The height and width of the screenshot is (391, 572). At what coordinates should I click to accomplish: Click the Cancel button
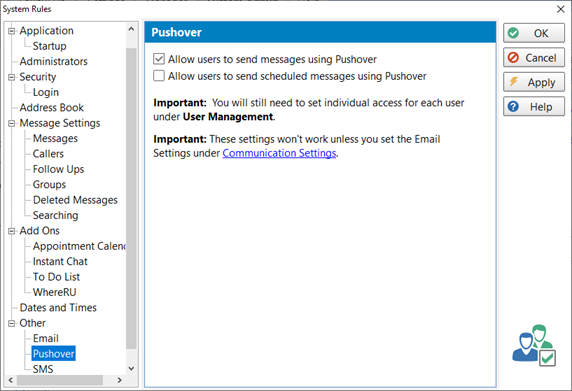534,58
